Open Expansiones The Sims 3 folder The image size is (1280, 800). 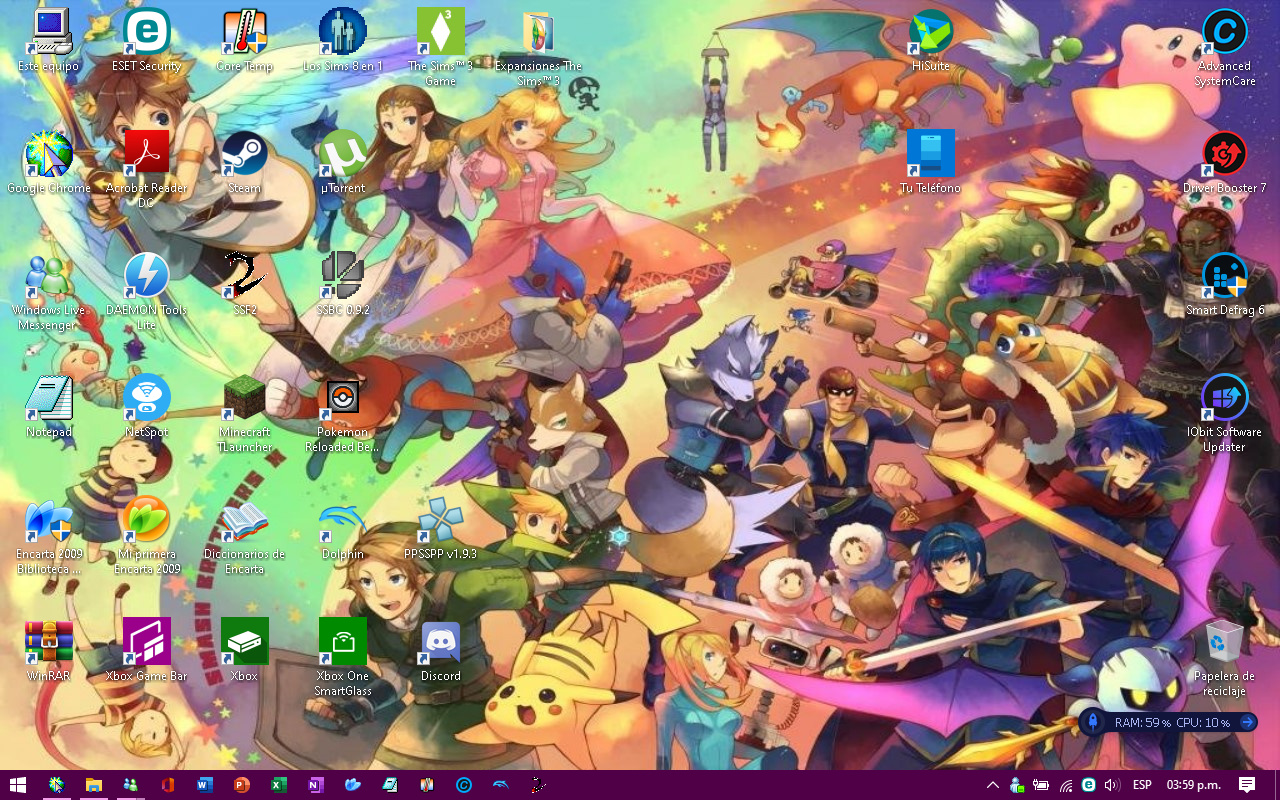click(539, 47)
